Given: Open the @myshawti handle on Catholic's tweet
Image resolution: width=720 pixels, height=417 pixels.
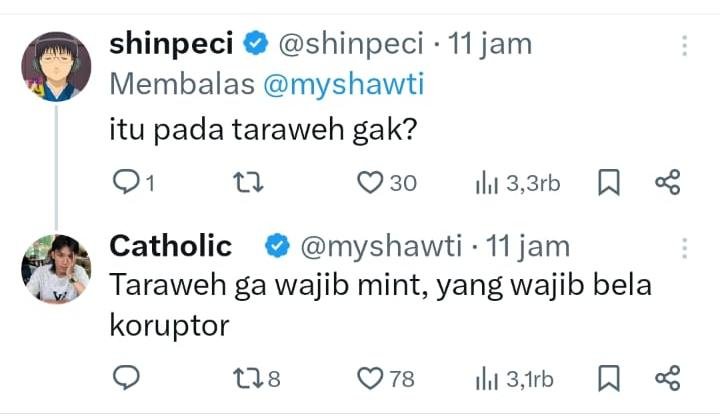Looking at the screenshot, I should tap(380, 245).
